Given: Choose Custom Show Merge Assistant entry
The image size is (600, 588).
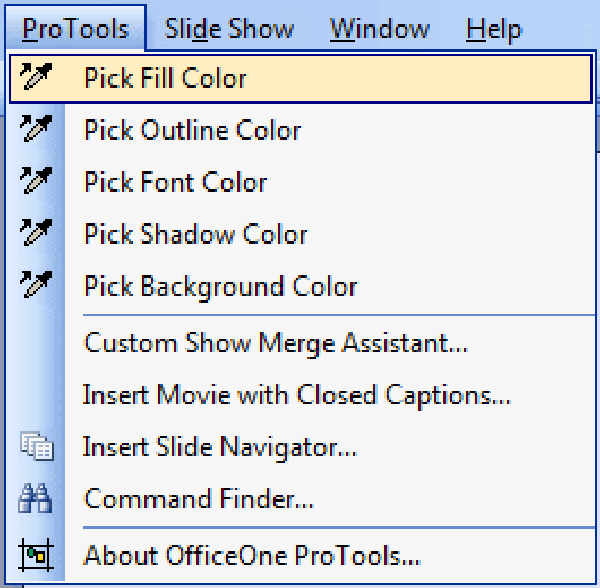Looking at the screenshot, I should click(276, 343).
